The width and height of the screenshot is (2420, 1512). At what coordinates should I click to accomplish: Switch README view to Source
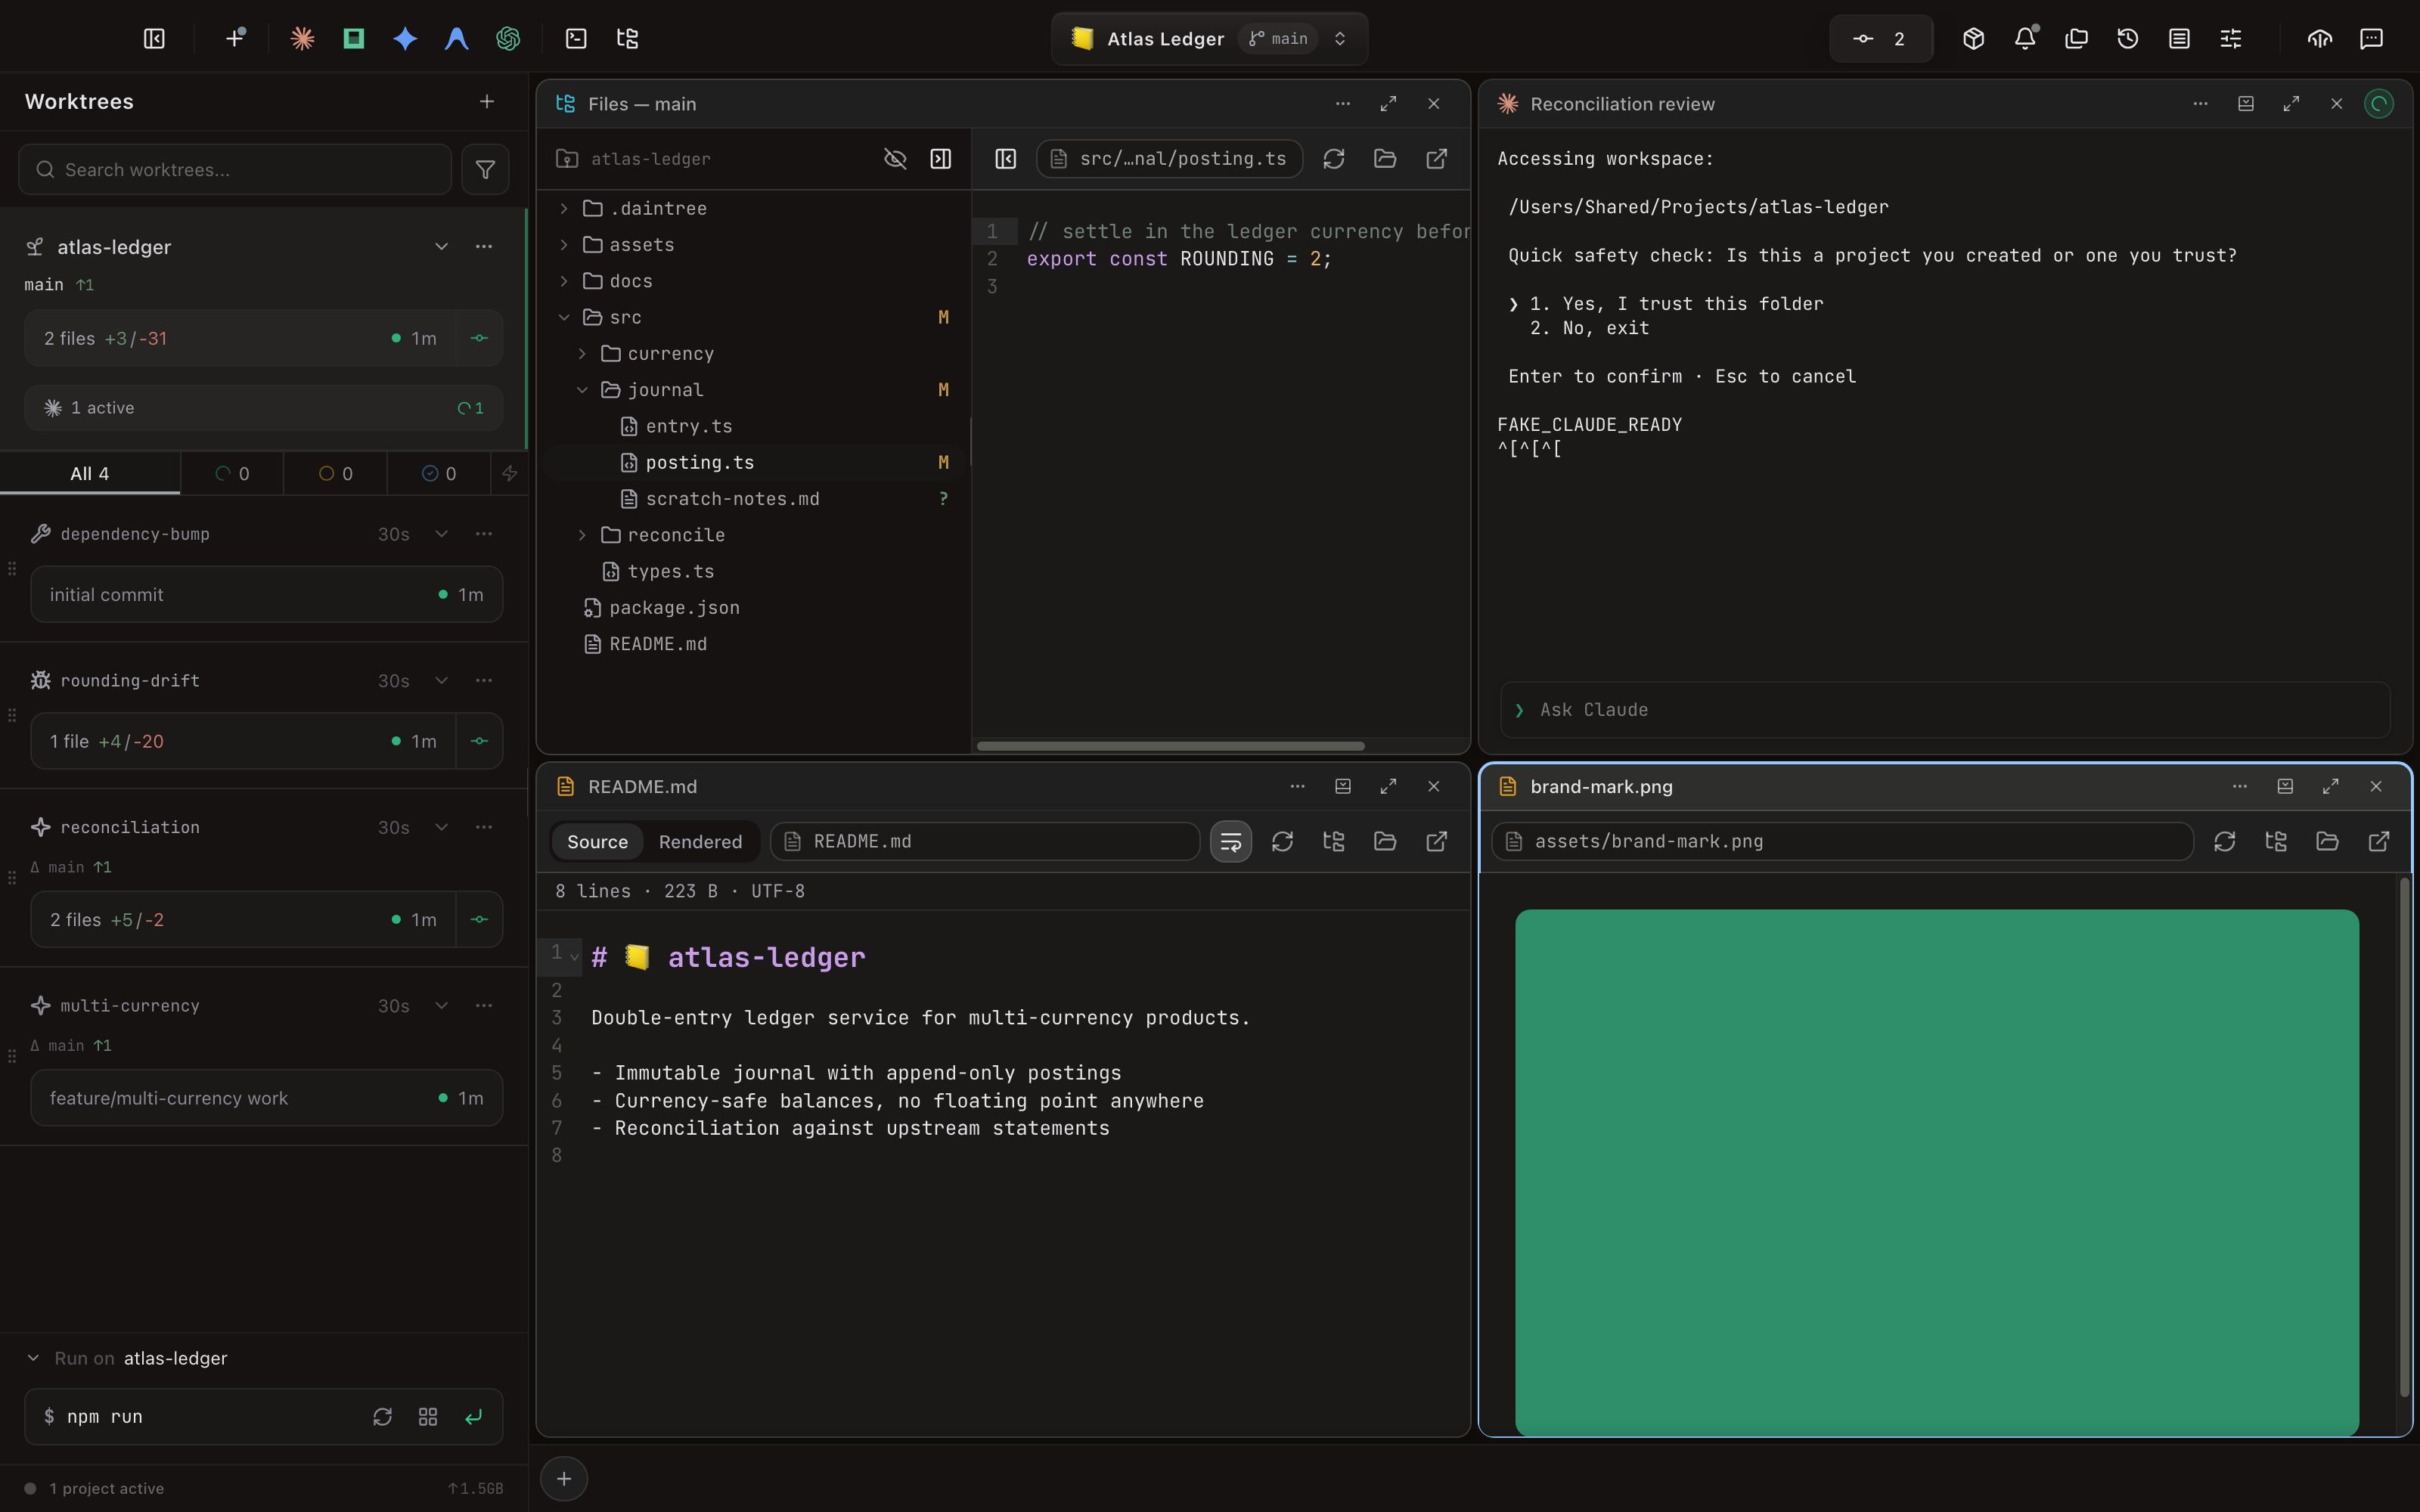(597, 841)
